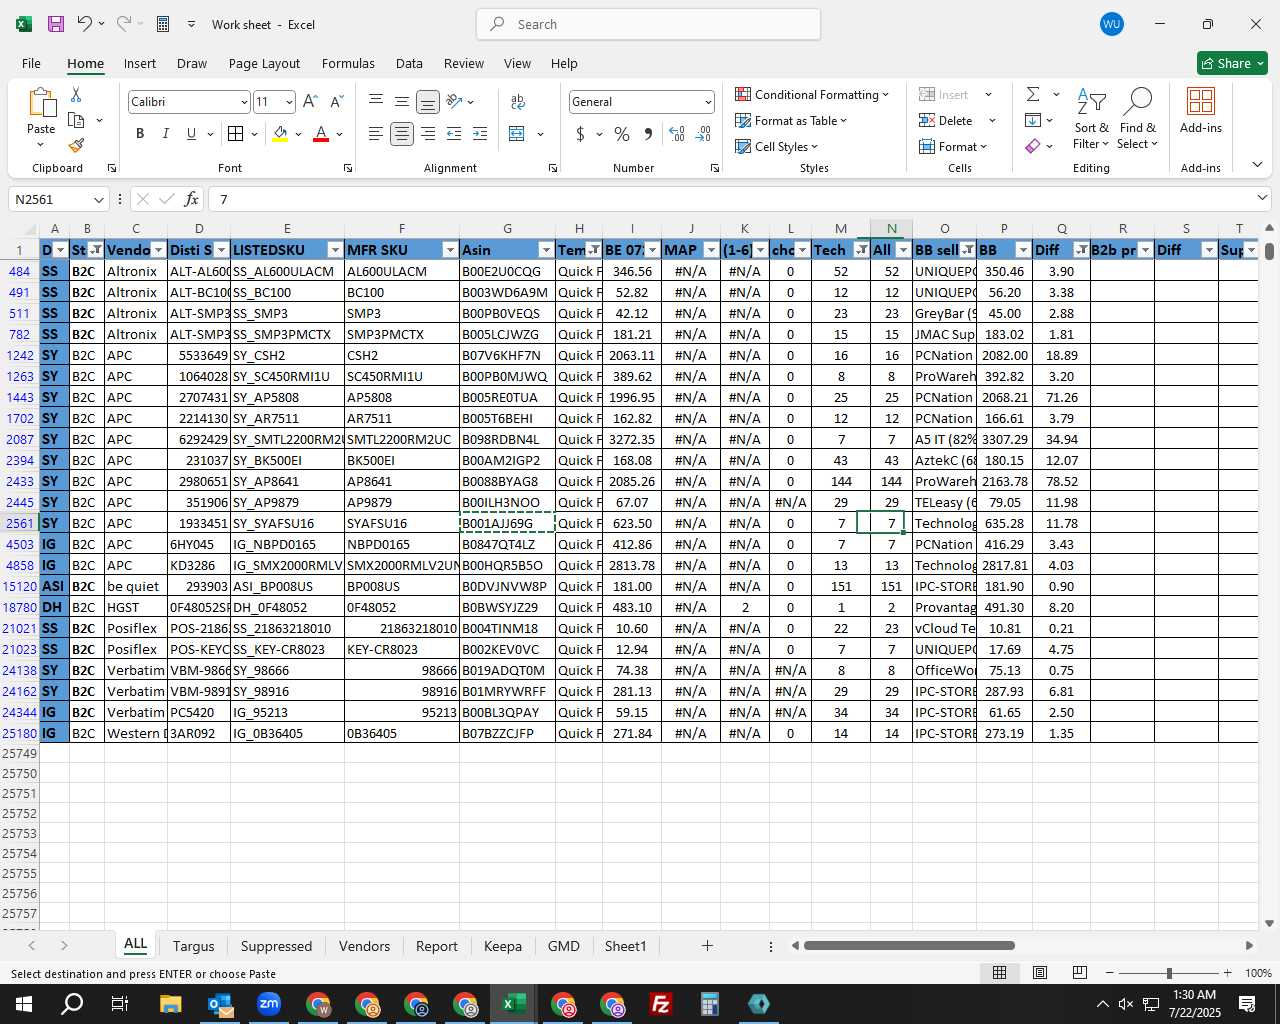
Task: Open filter dropdown for MFR SKU column
Action: coord(450,250)
